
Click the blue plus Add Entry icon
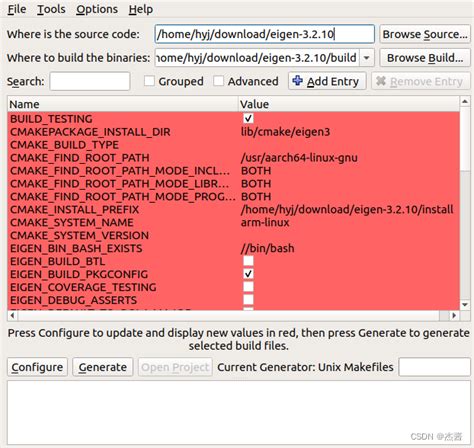pyautogui.click(x=297, y=81)
